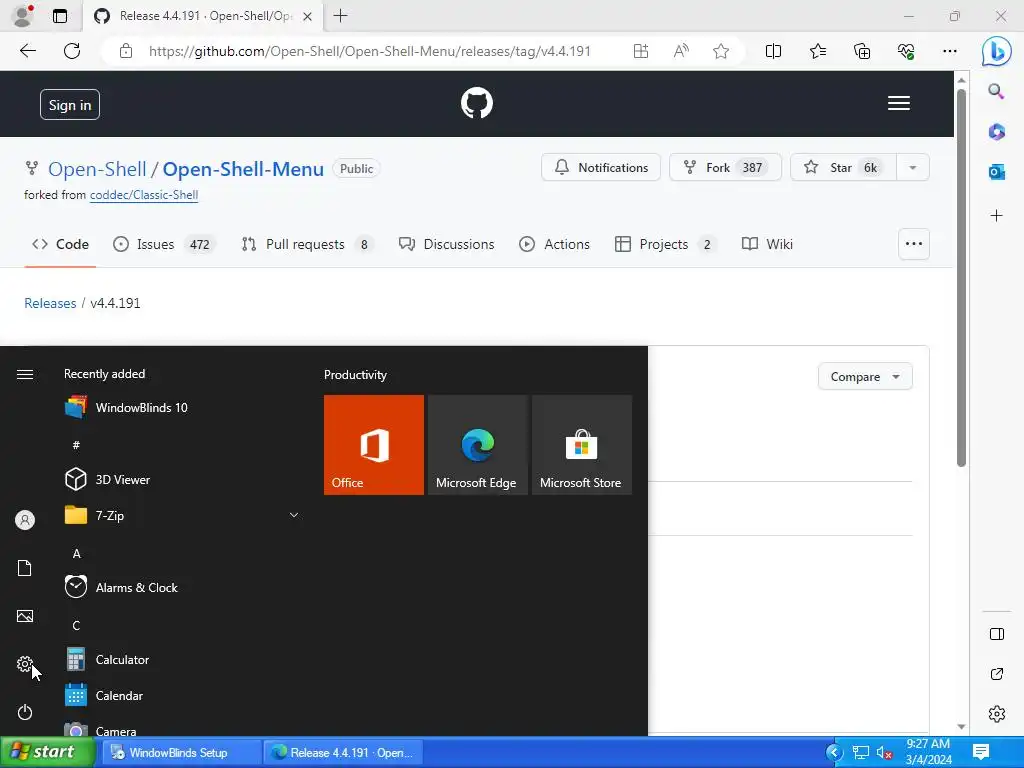The width and height of the screenshot is (1024, 768).
Task: Open the Office tile
Action: click(x=374, y=445)
